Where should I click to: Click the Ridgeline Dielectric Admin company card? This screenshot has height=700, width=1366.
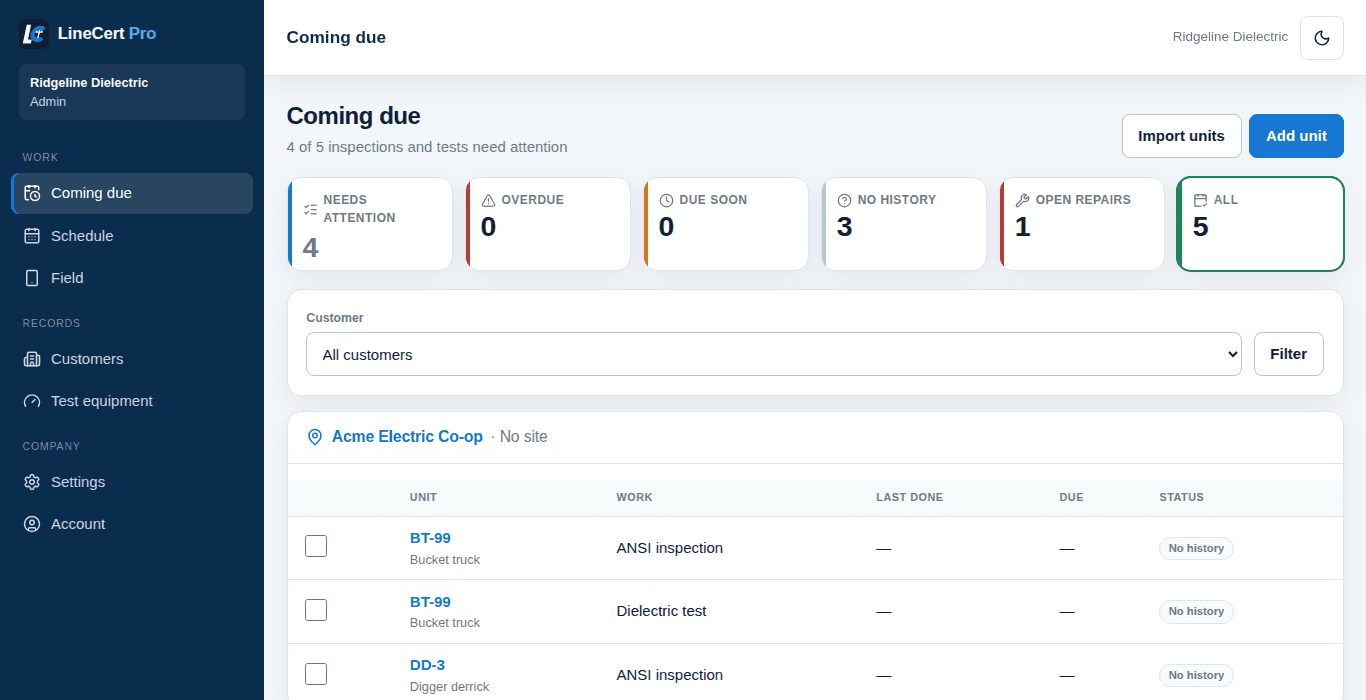132,92
